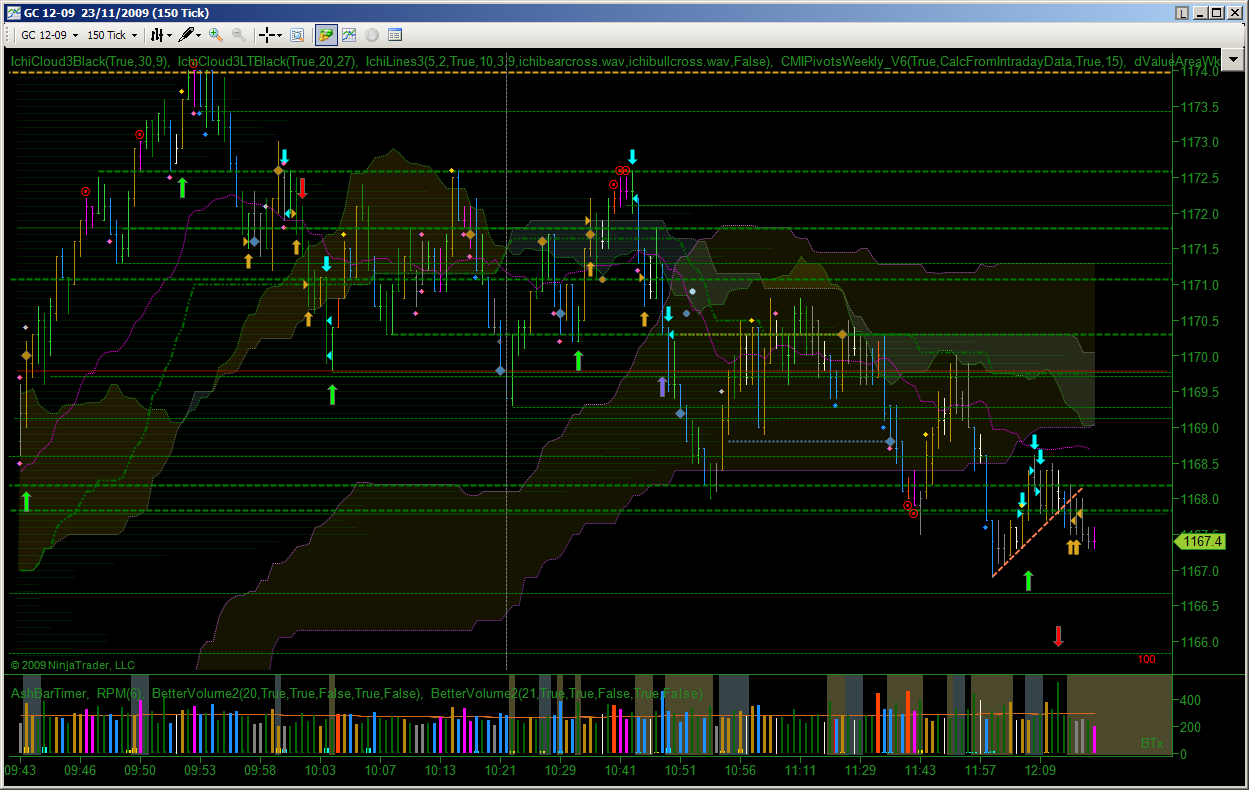Image resolution: width=1249 pixels, height=790 pixels.
Task: Click the BetterVolume2(21,...) indicator label
Action: pos(566,693)
